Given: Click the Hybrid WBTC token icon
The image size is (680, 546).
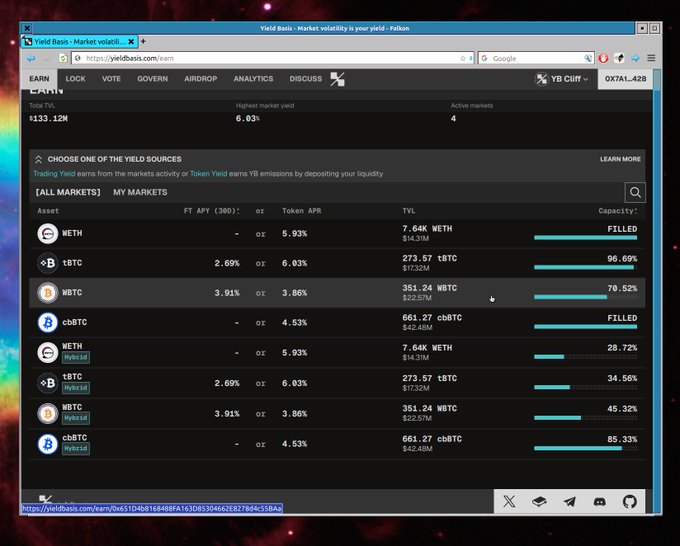Looking at the screenshot, I should click(48, 413).
